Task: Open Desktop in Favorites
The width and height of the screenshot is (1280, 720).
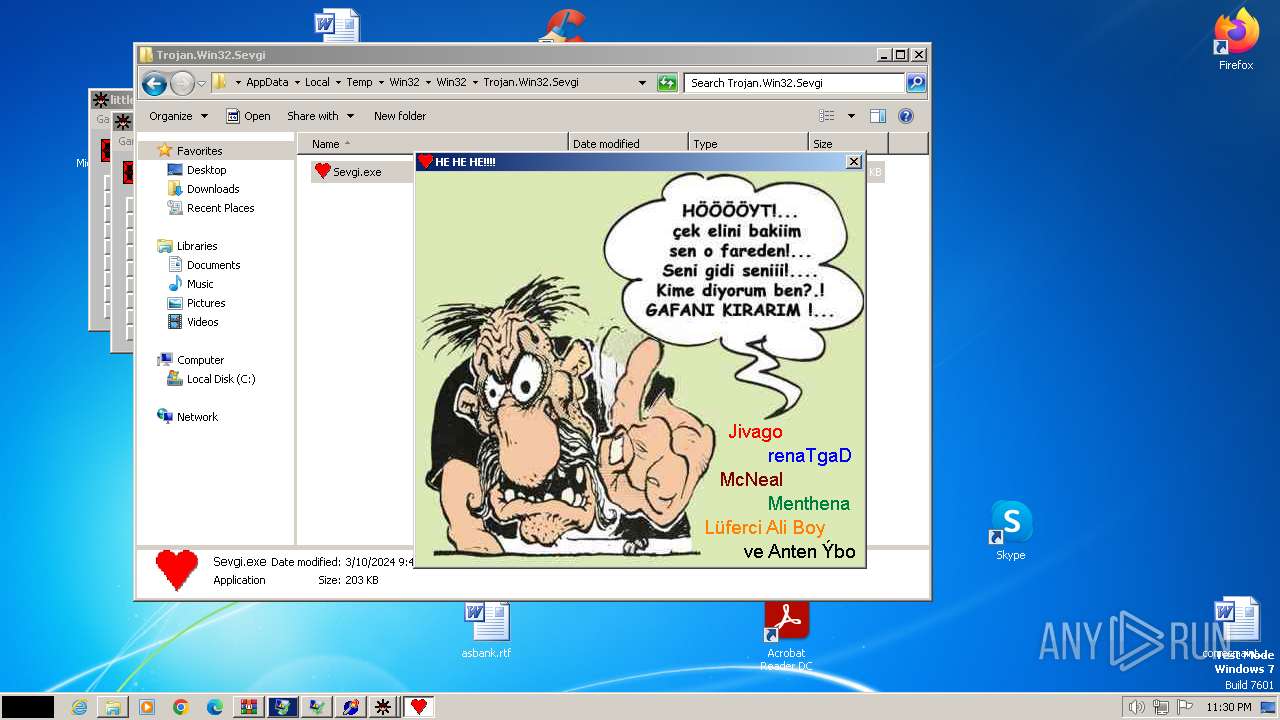Action: point(206,170)
